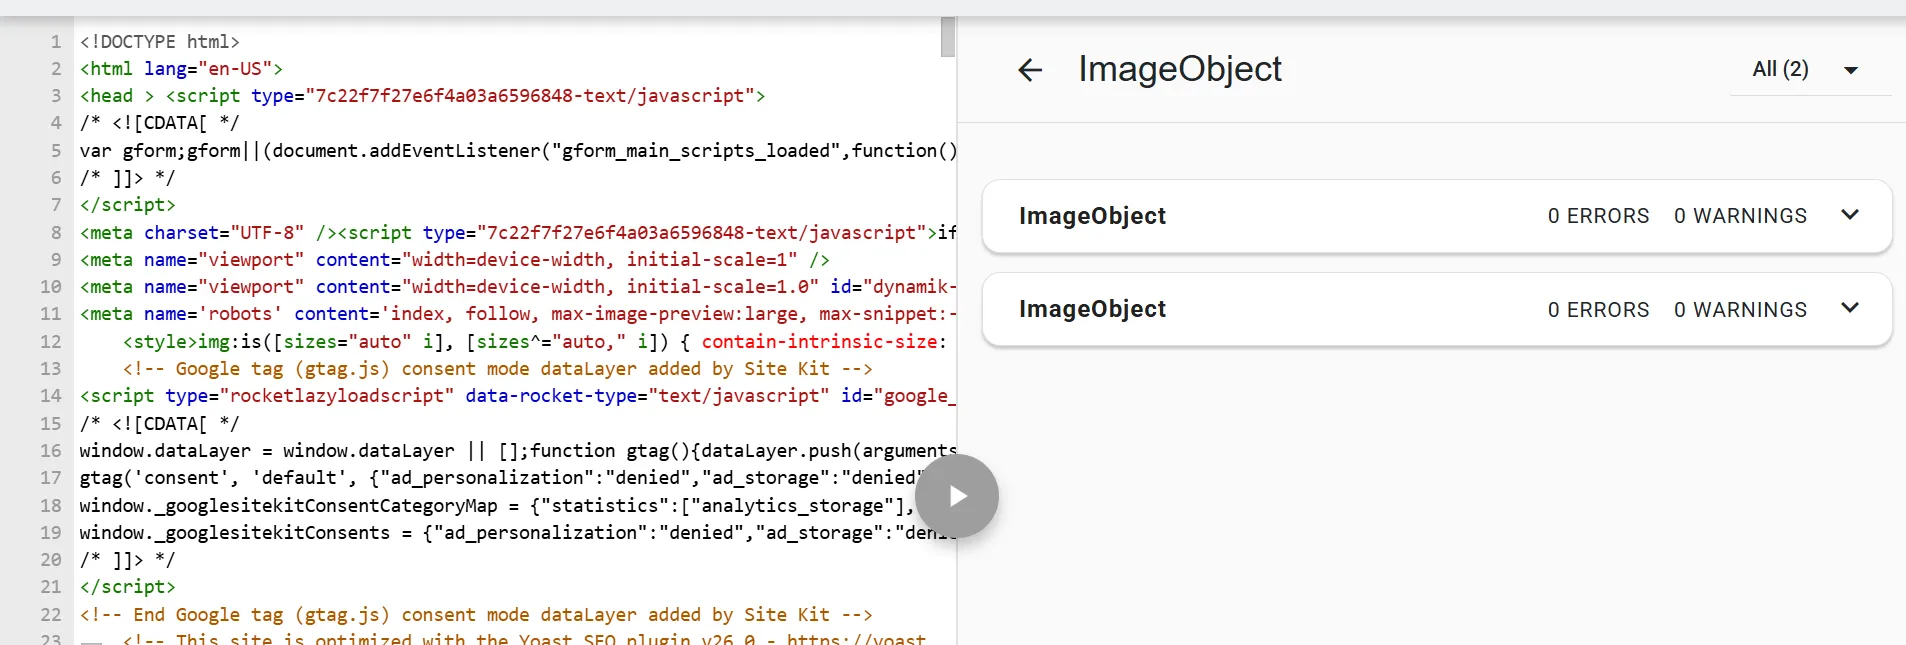Click the rocketlazyloadscript script tag line
This screenshot has height=645, width=1906.
[518, 396]
